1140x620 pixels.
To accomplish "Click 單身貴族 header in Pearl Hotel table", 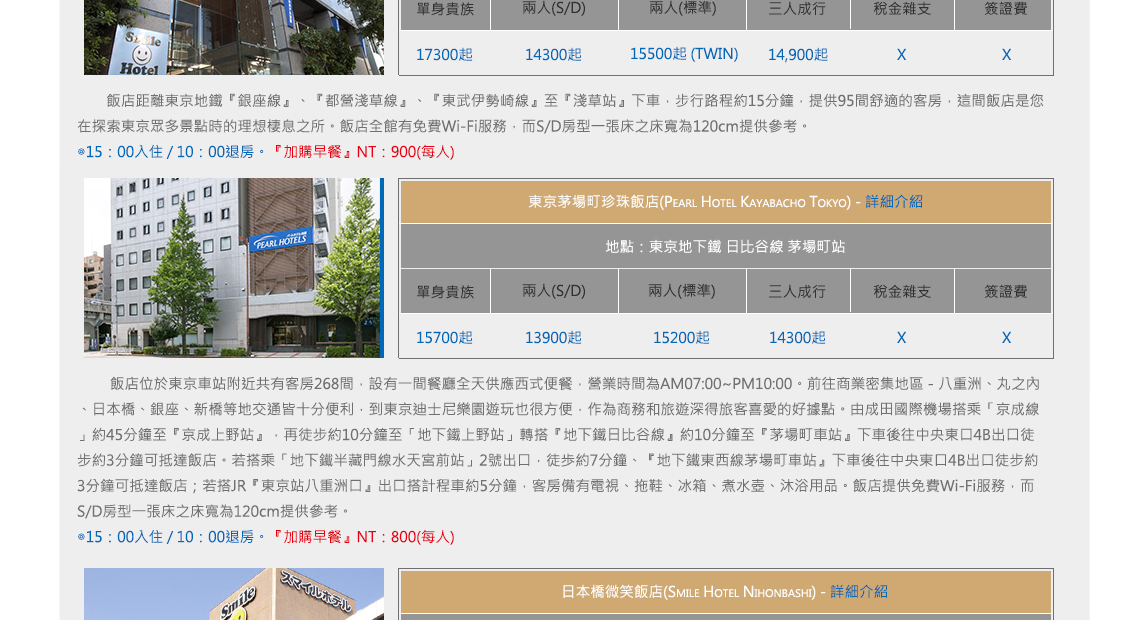I will pos(445,292).
